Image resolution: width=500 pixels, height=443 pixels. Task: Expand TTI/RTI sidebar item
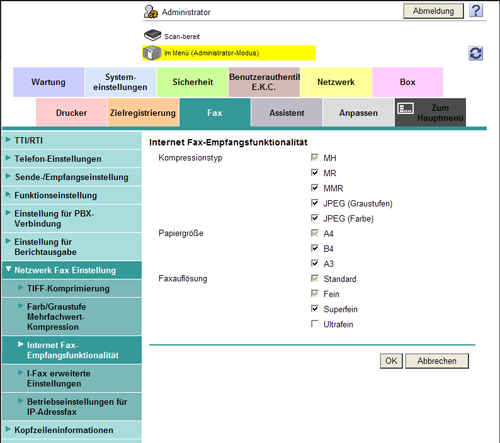click(72, 141)
